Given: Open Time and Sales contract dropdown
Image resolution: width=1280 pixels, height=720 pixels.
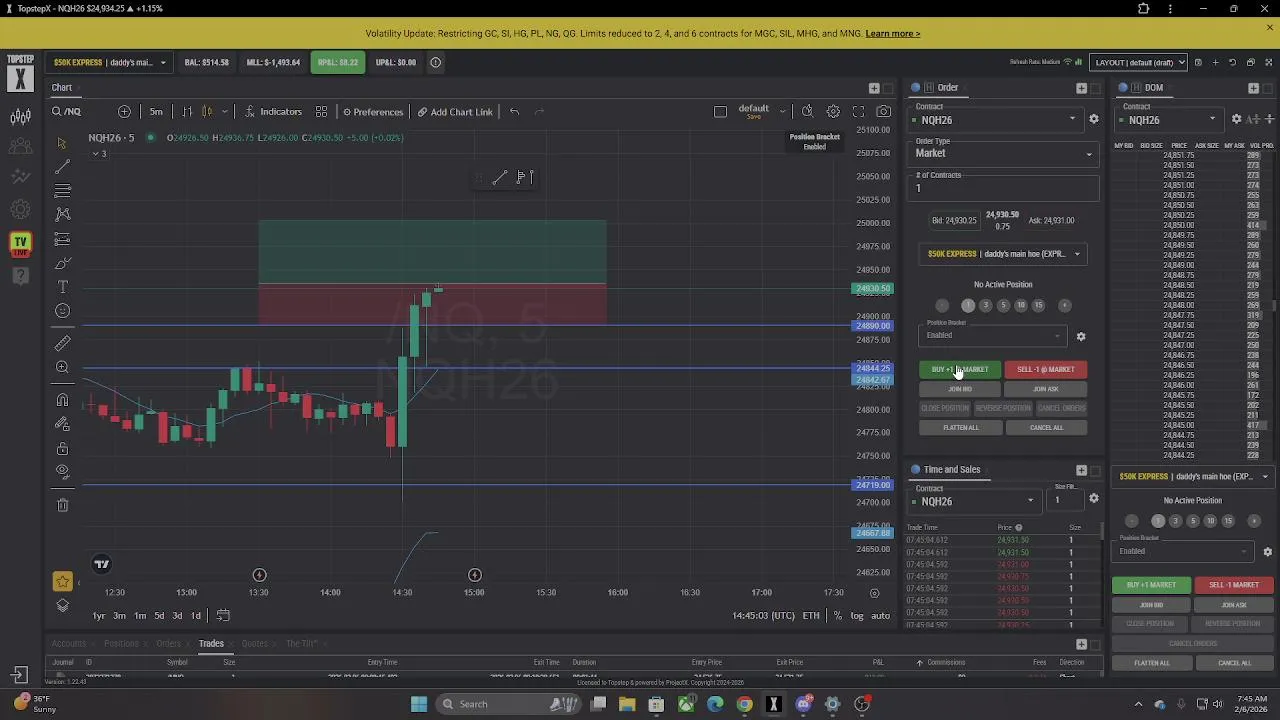Looking at the screenshot, I should pyautogui.click(x=973, y=501).
